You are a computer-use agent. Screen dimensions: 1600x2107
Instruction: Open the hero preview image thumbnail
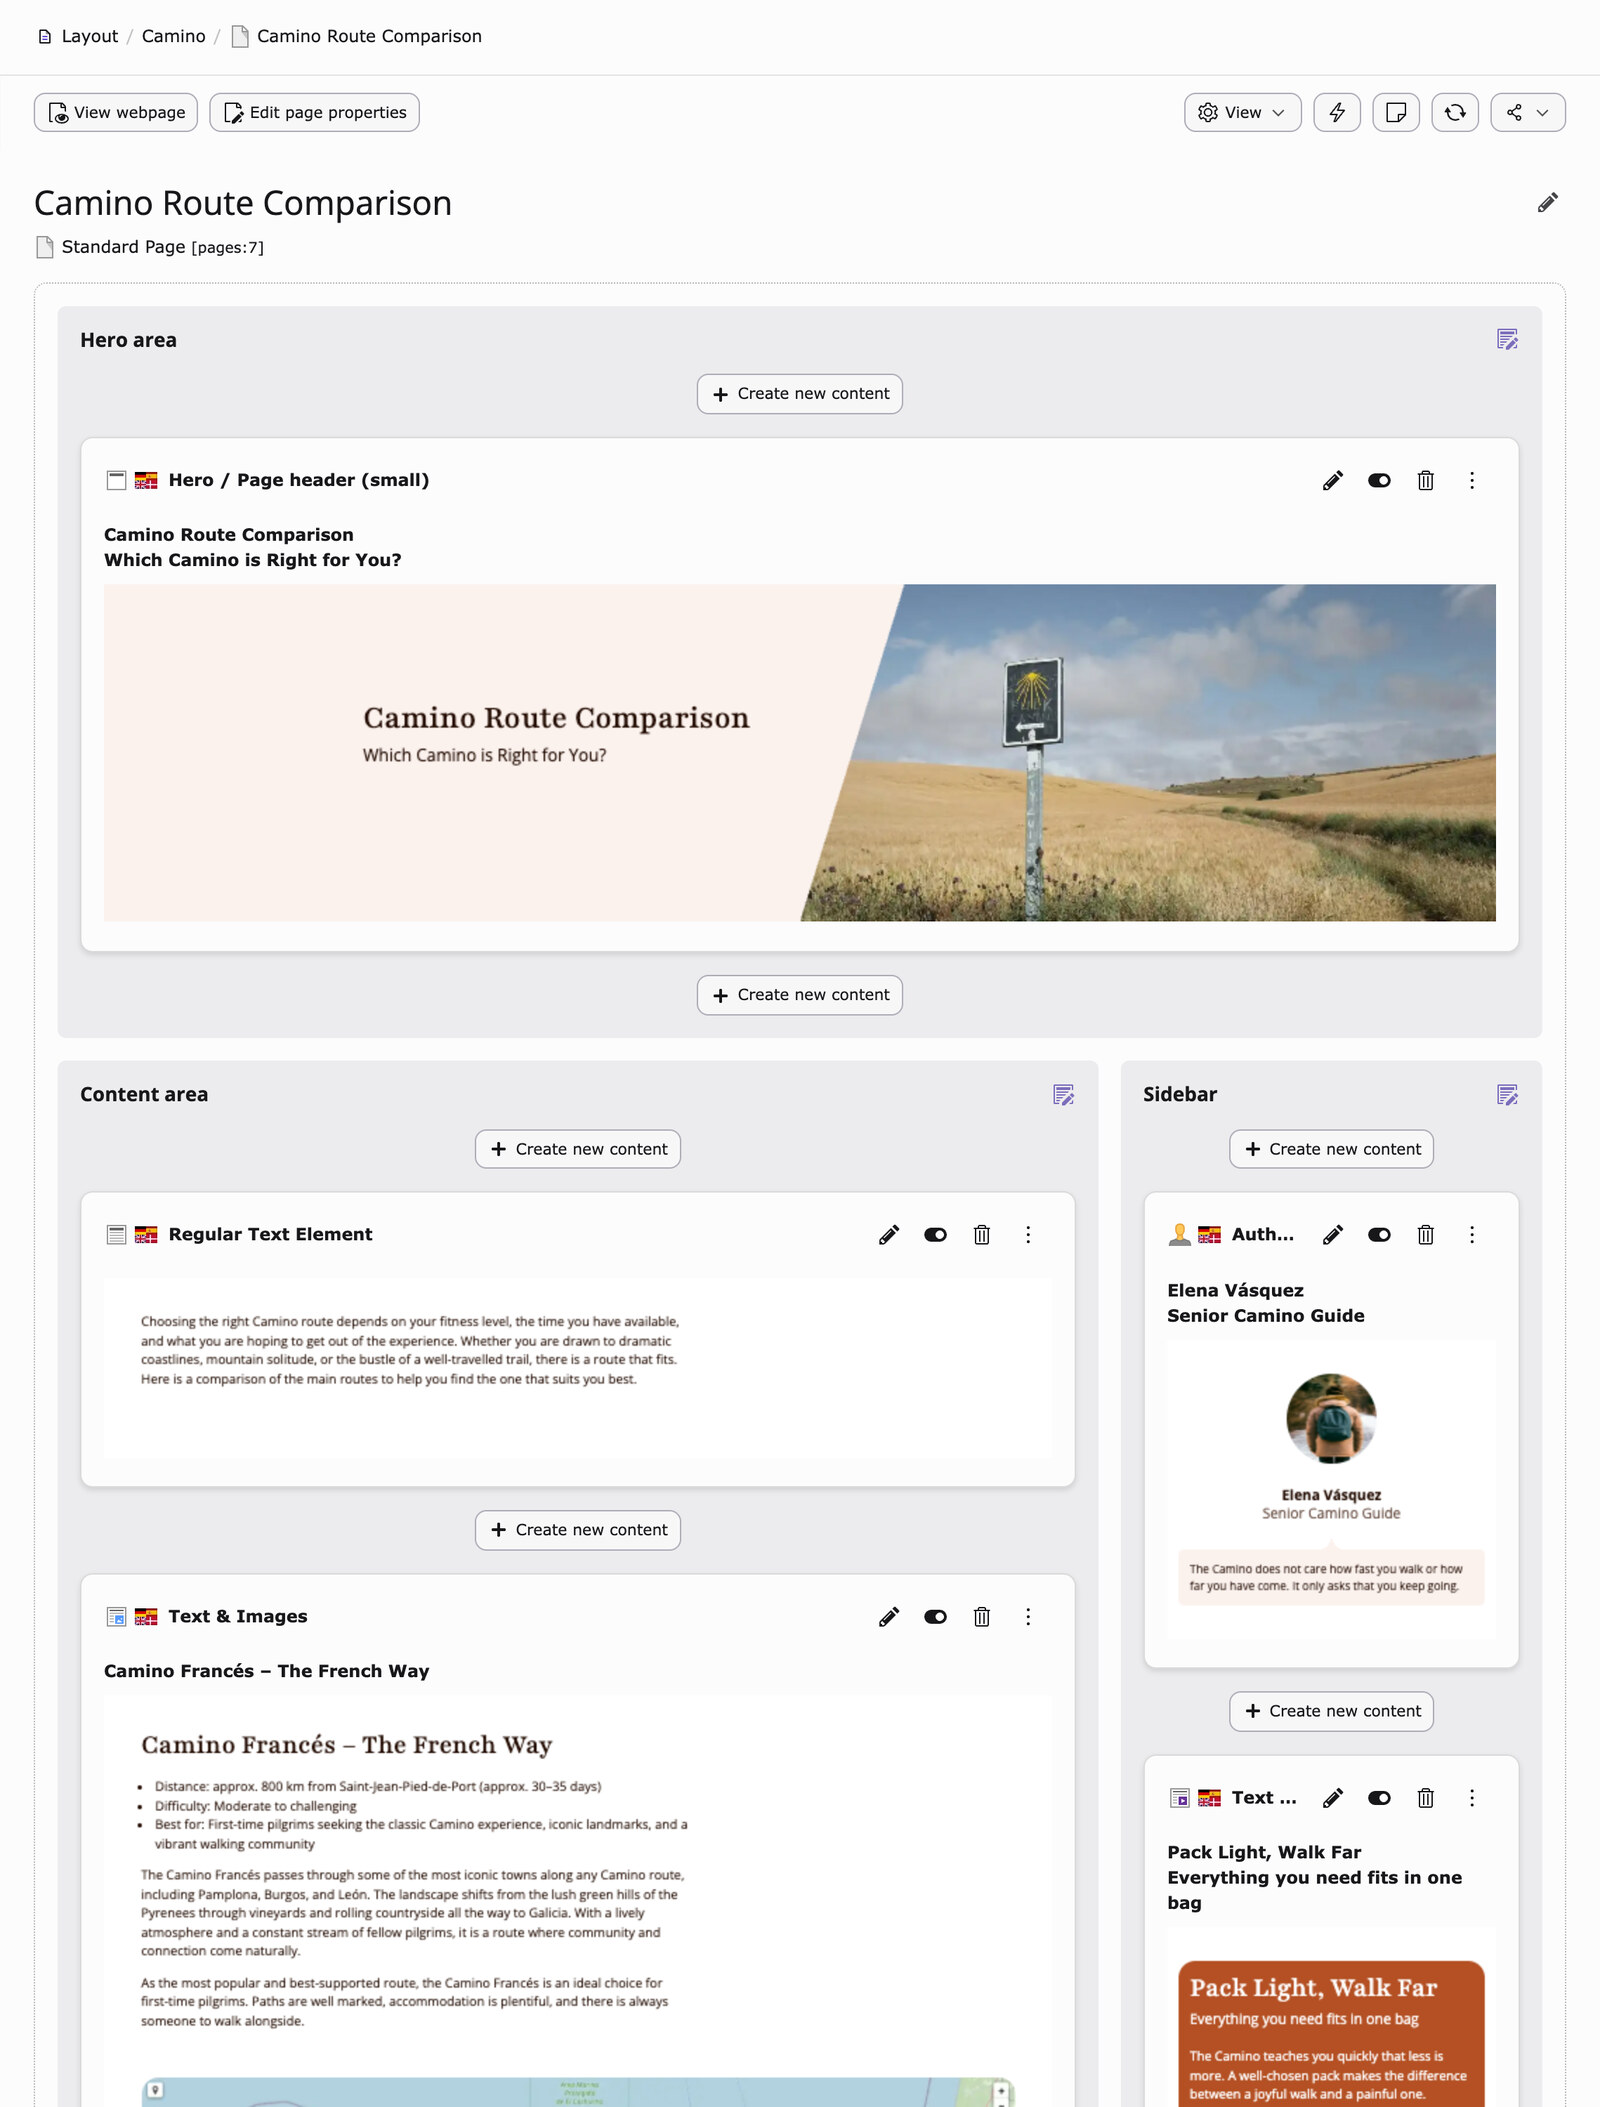(800, 753)
